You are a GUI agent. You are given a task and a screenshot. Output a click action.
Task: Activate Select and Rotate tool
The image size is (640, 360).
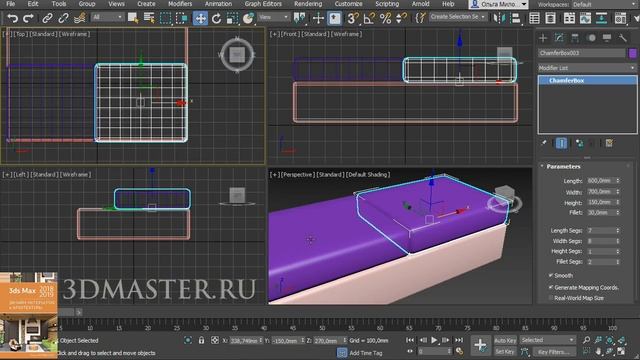[x=216, y=18]
